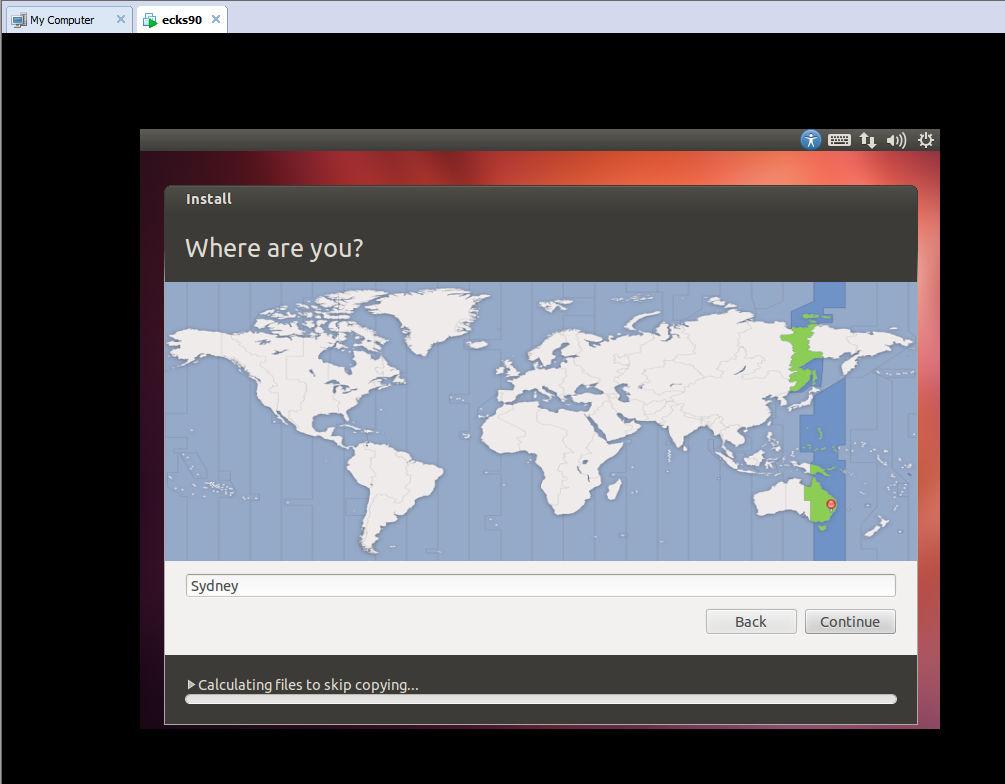Expand the Calculating files to skip details
The image size is (1005, 784).
[x=191, y=685]
